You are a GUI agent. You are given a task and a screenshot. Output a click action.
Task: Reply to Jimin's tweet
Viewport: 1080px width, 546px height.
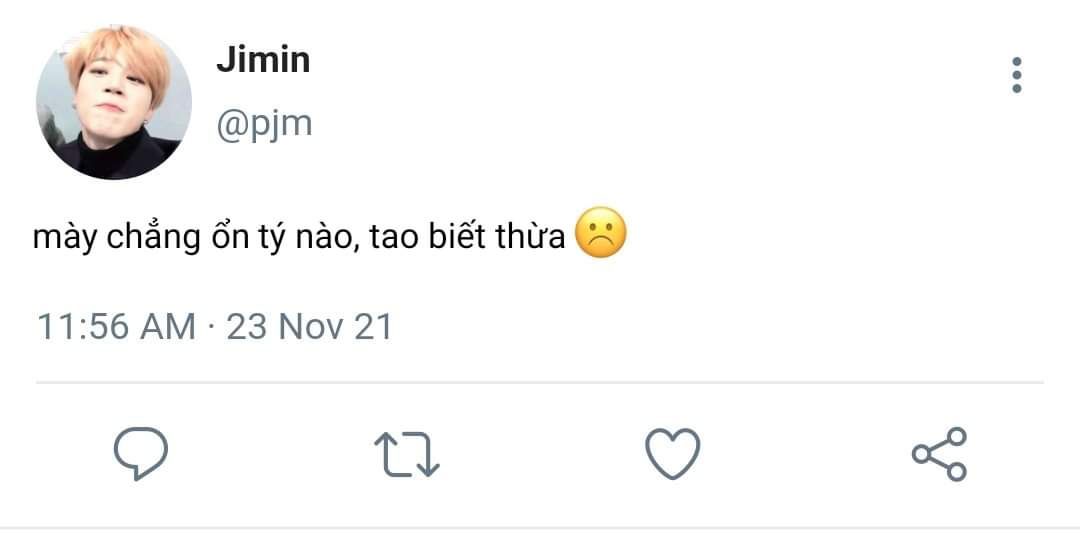[140, 453]
